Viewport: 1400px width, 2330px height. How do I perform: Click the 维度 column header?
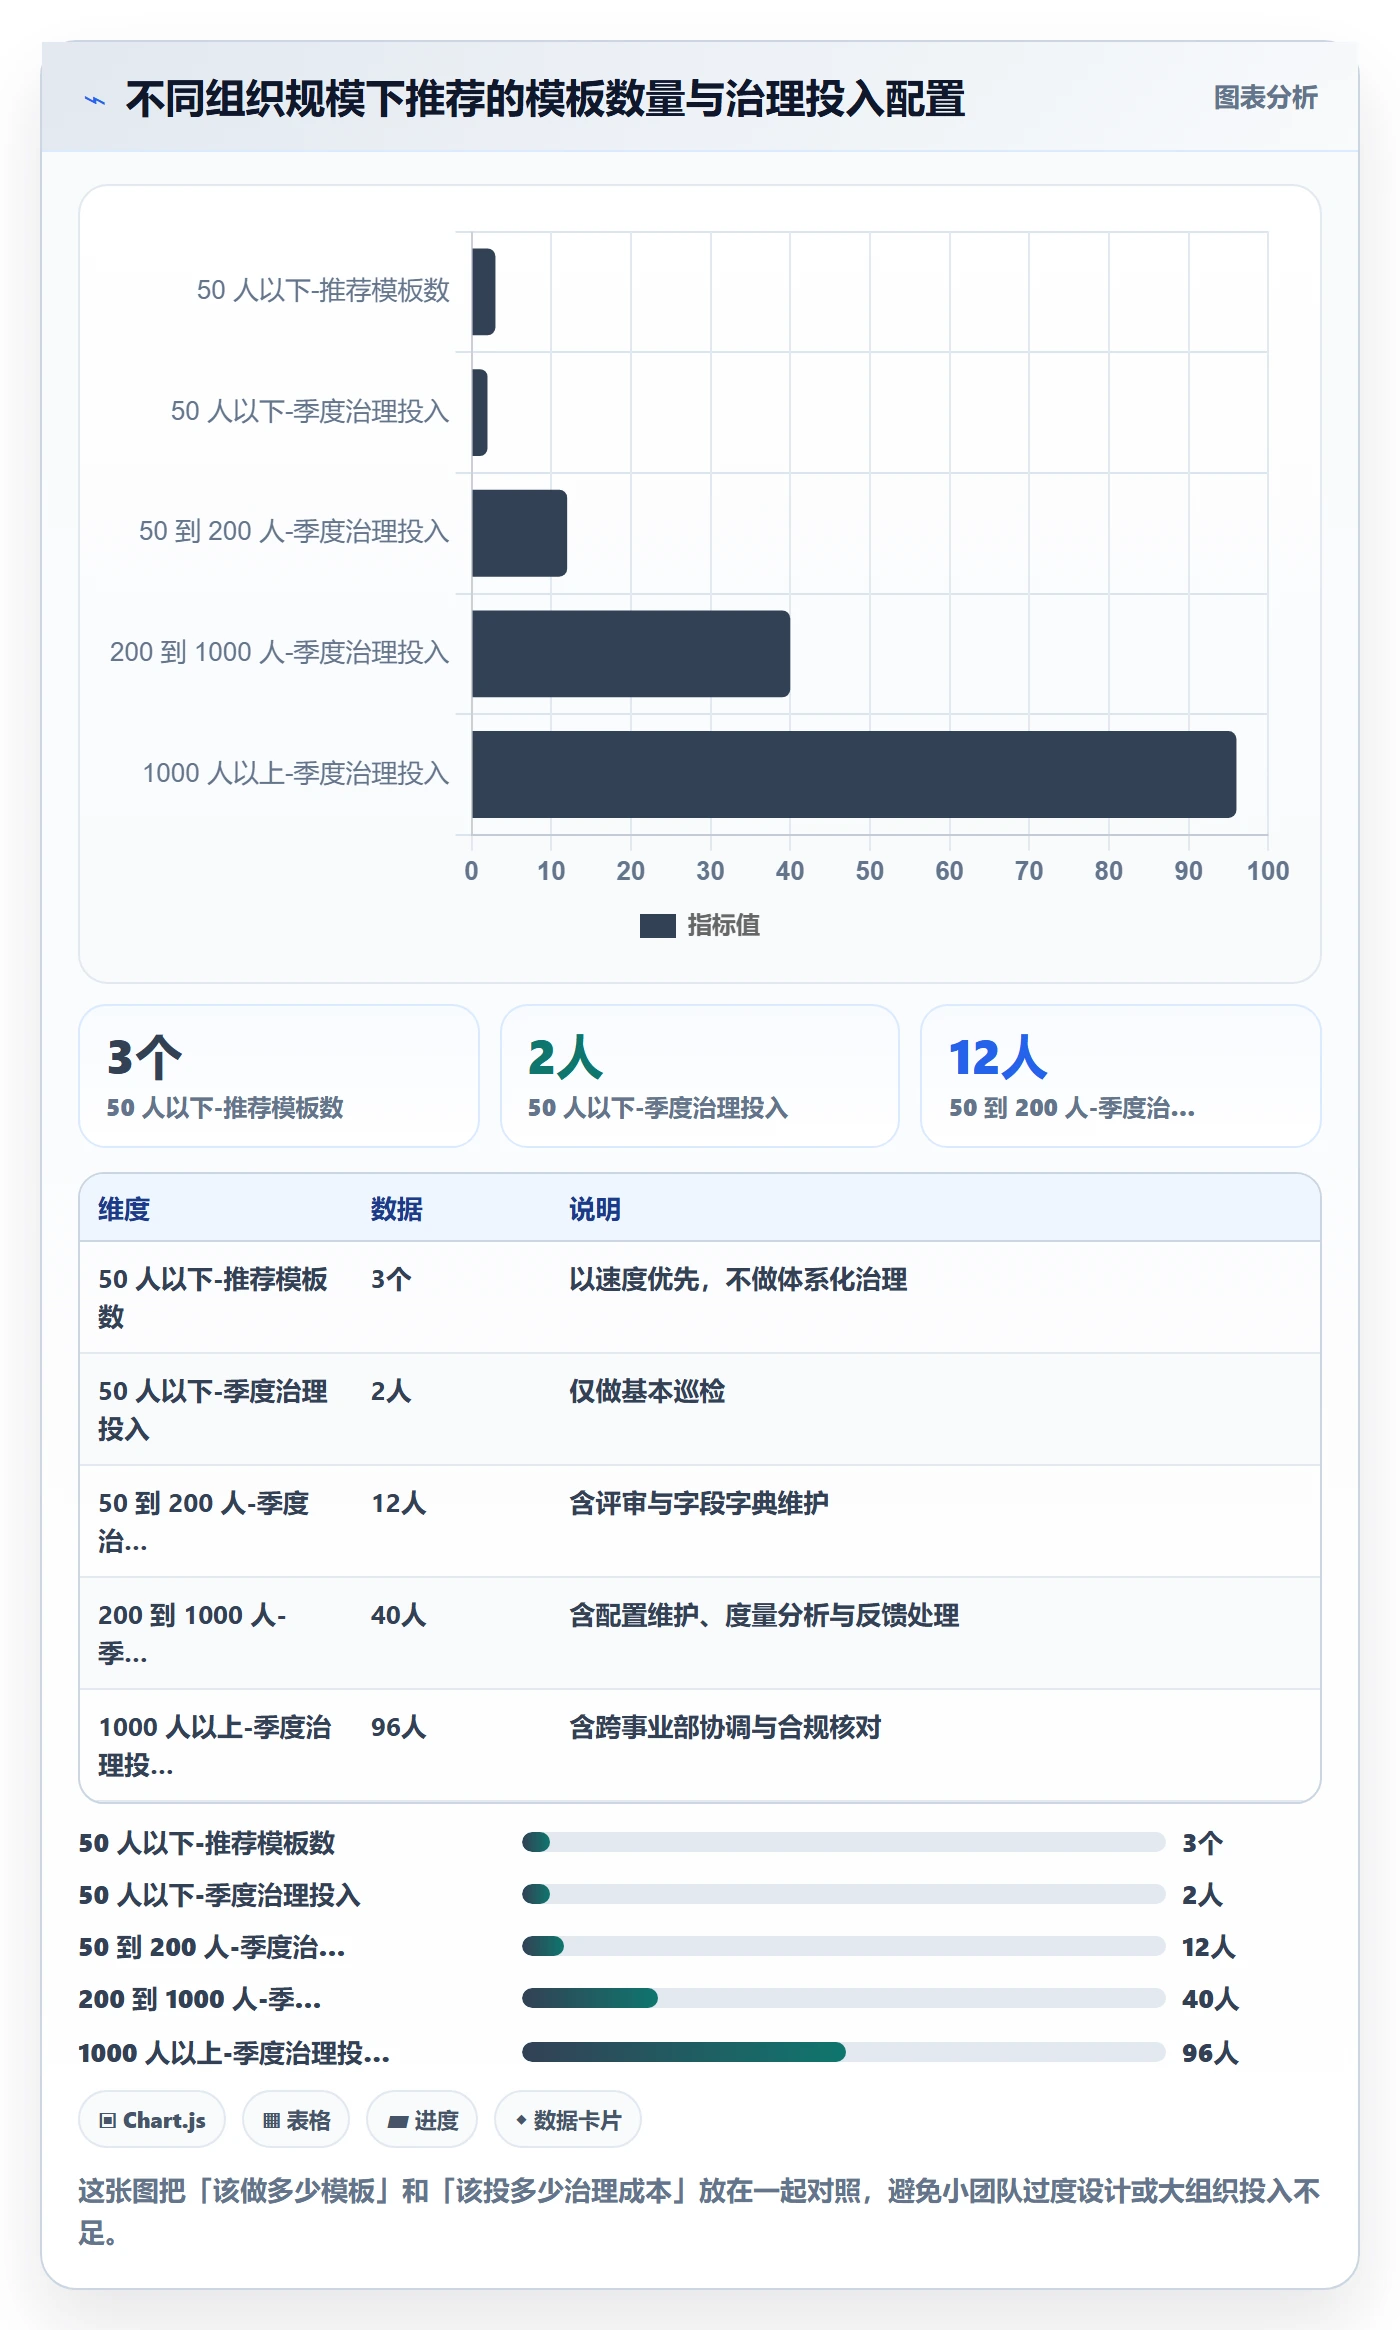coord(124,1209)
